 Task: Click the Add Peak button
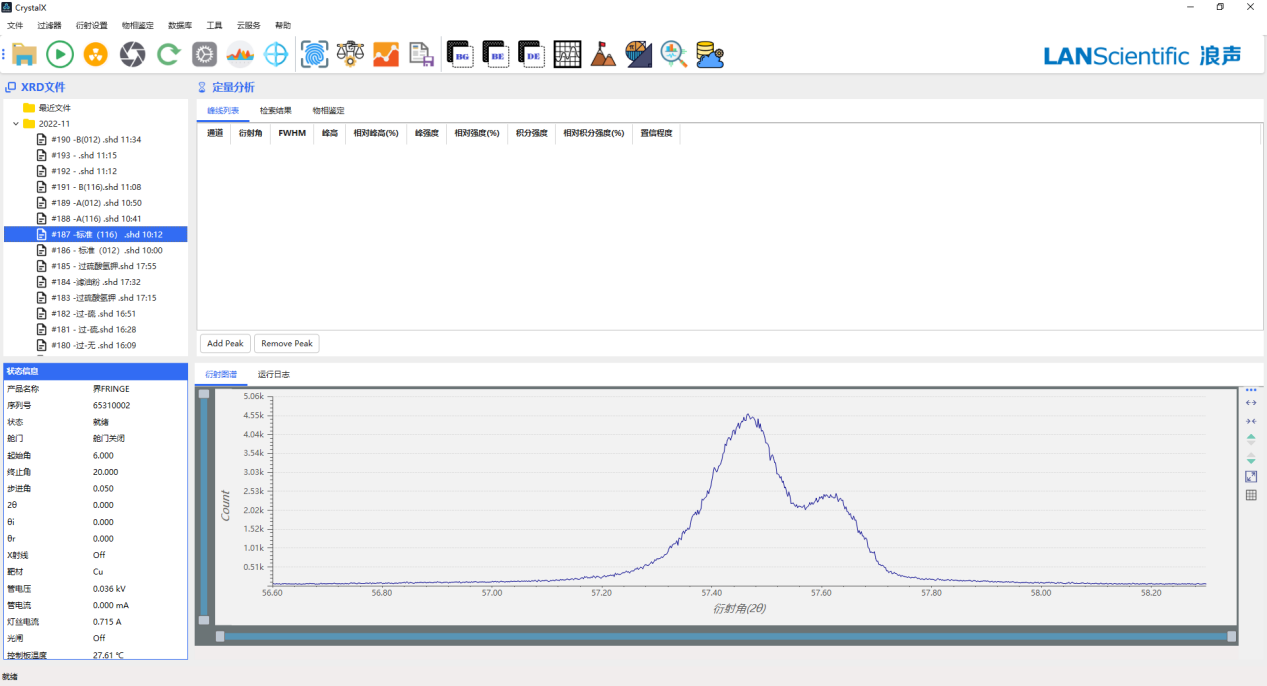(x=225, y=344)
